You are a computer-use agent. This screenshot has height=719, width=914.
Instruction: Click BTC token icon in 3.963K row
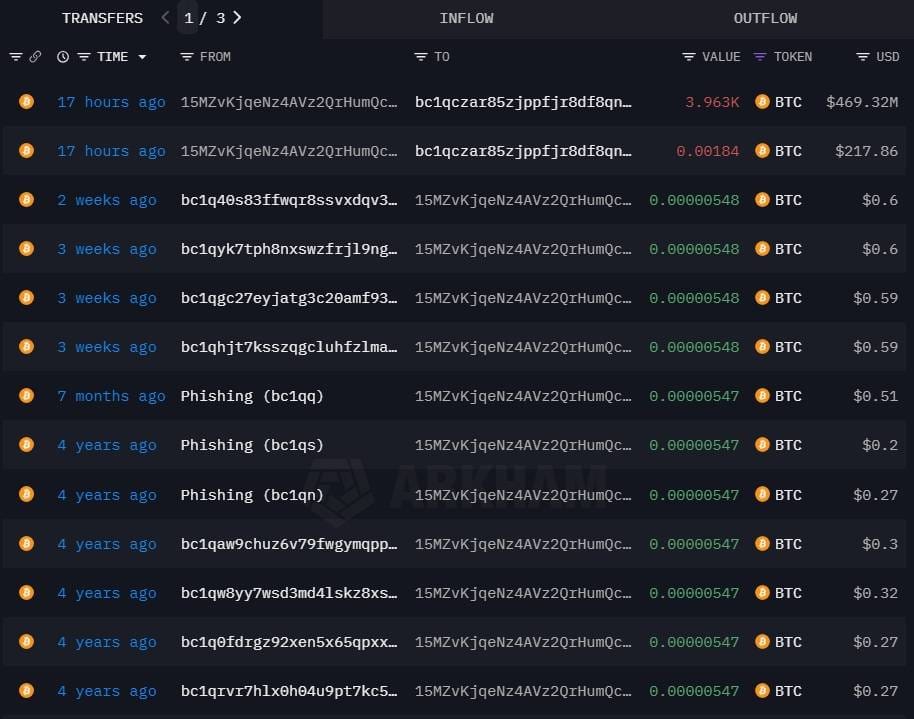pos(762,102)
